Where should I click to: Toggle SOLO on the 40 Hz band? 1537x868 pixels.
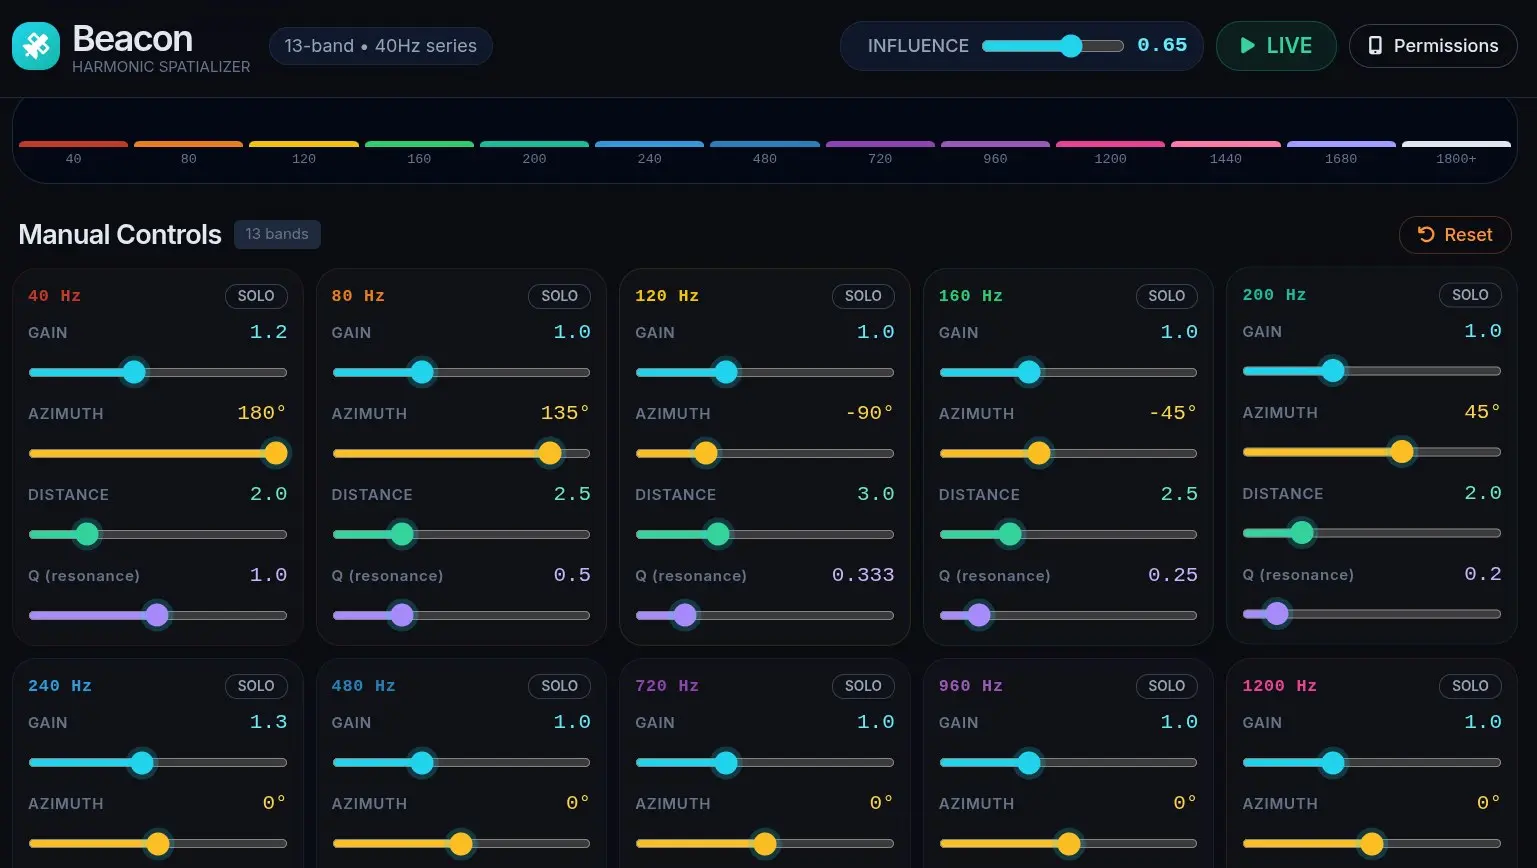pos(256,296)
